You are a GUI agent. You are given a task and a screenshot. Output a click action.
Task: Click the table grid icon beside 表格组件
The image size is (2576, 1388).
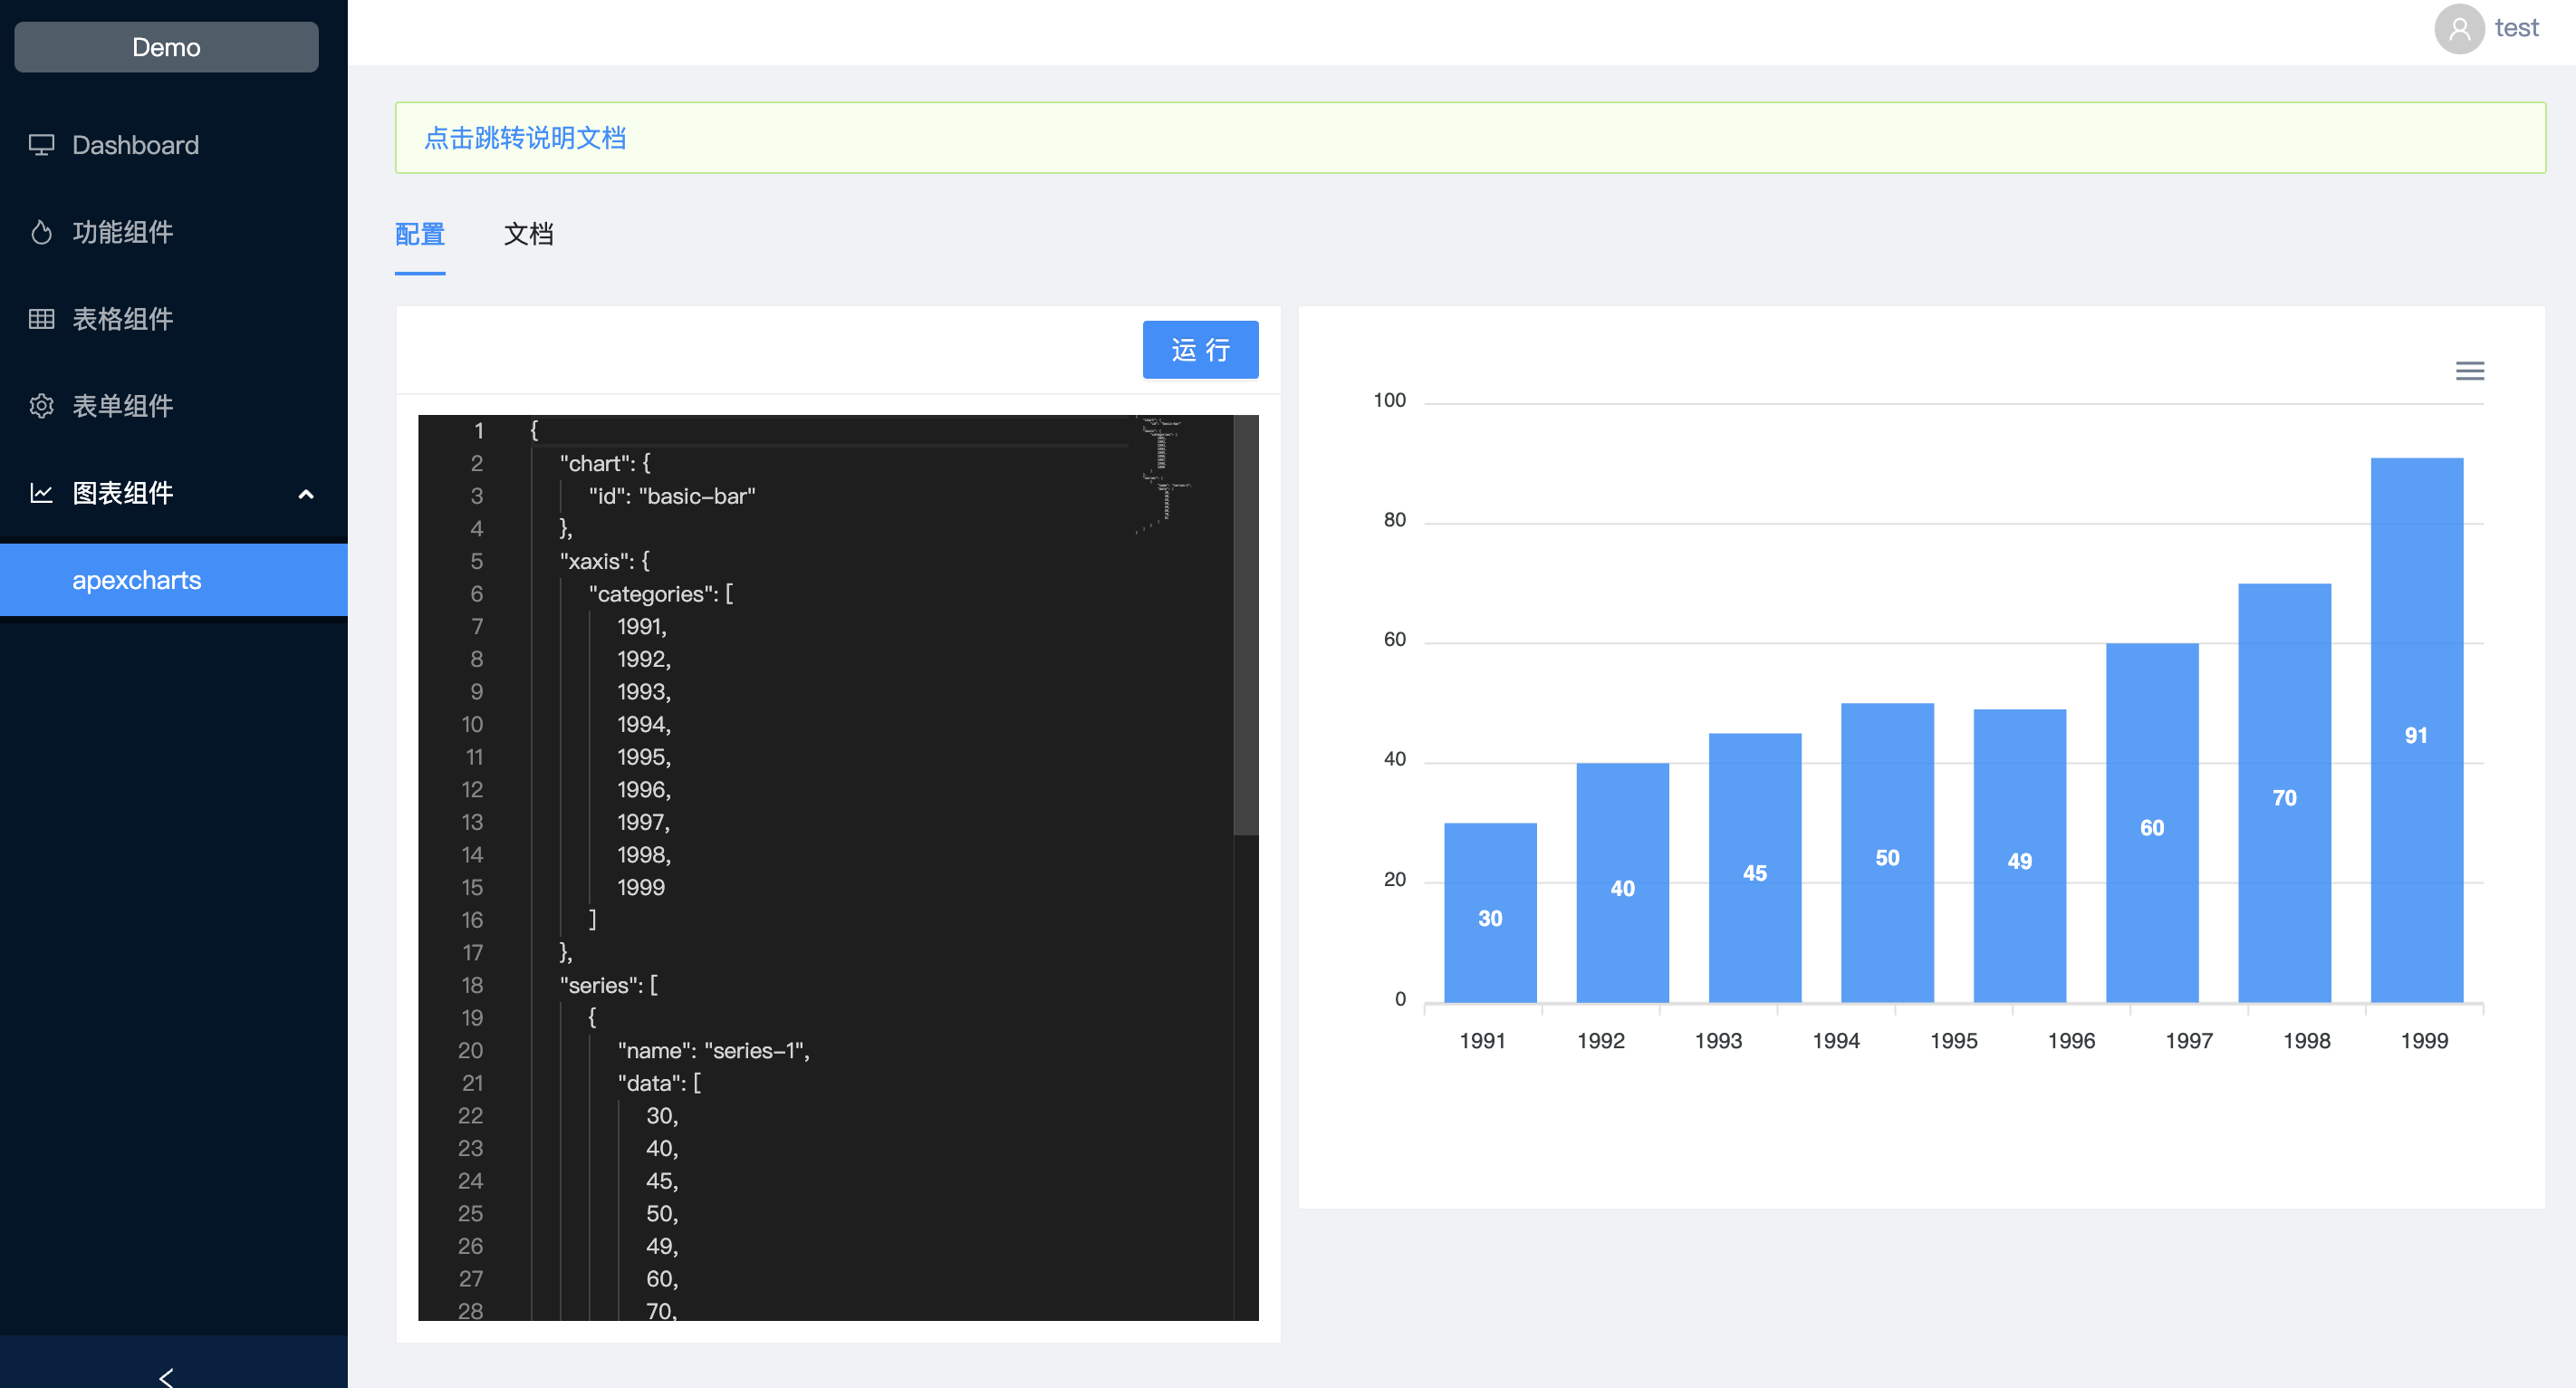click(x=41, y=319)
